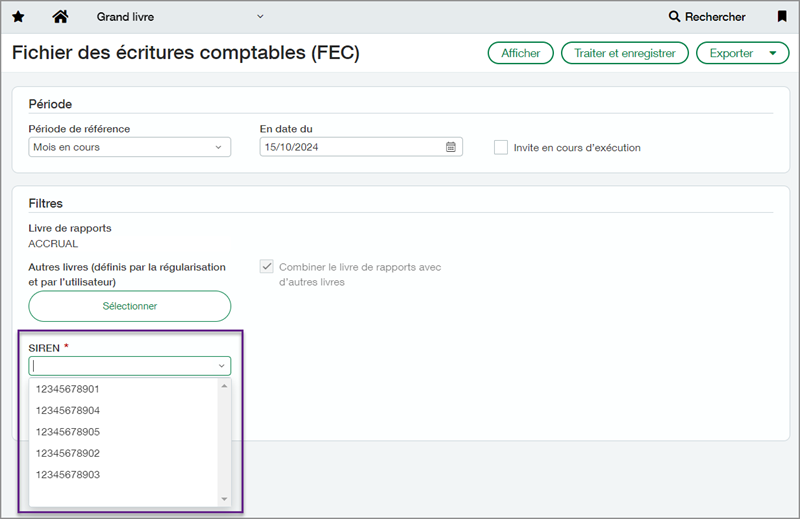Open the calendar date picker icon

(x=451, y=147)
